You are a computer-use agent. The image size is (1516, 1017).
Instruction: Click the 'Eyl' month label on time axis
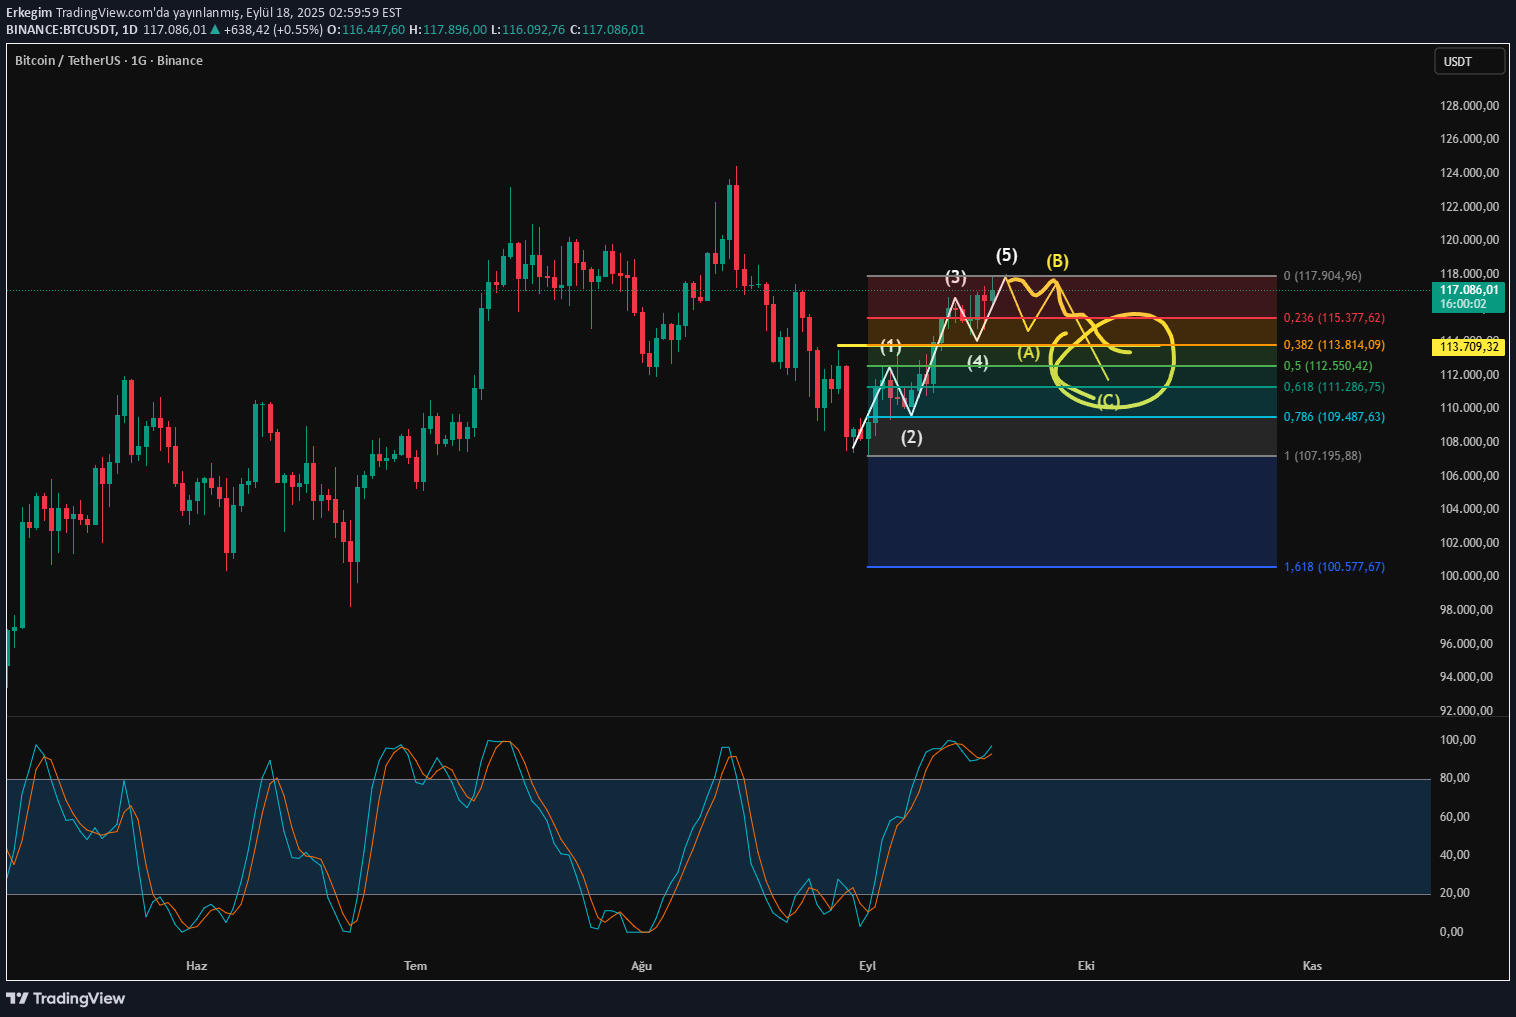coord(867,966)
